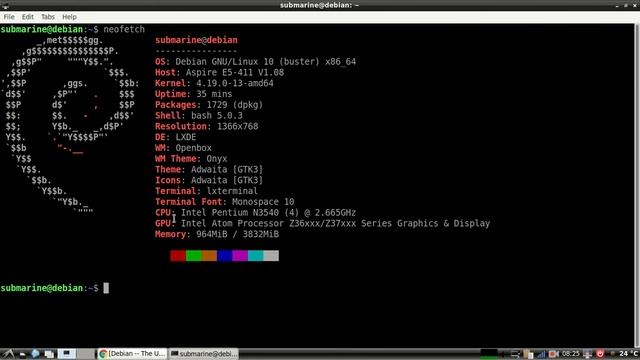Click the 08:25 panel clock
This screenshot has width=640, height=360.
coord(571,353)
